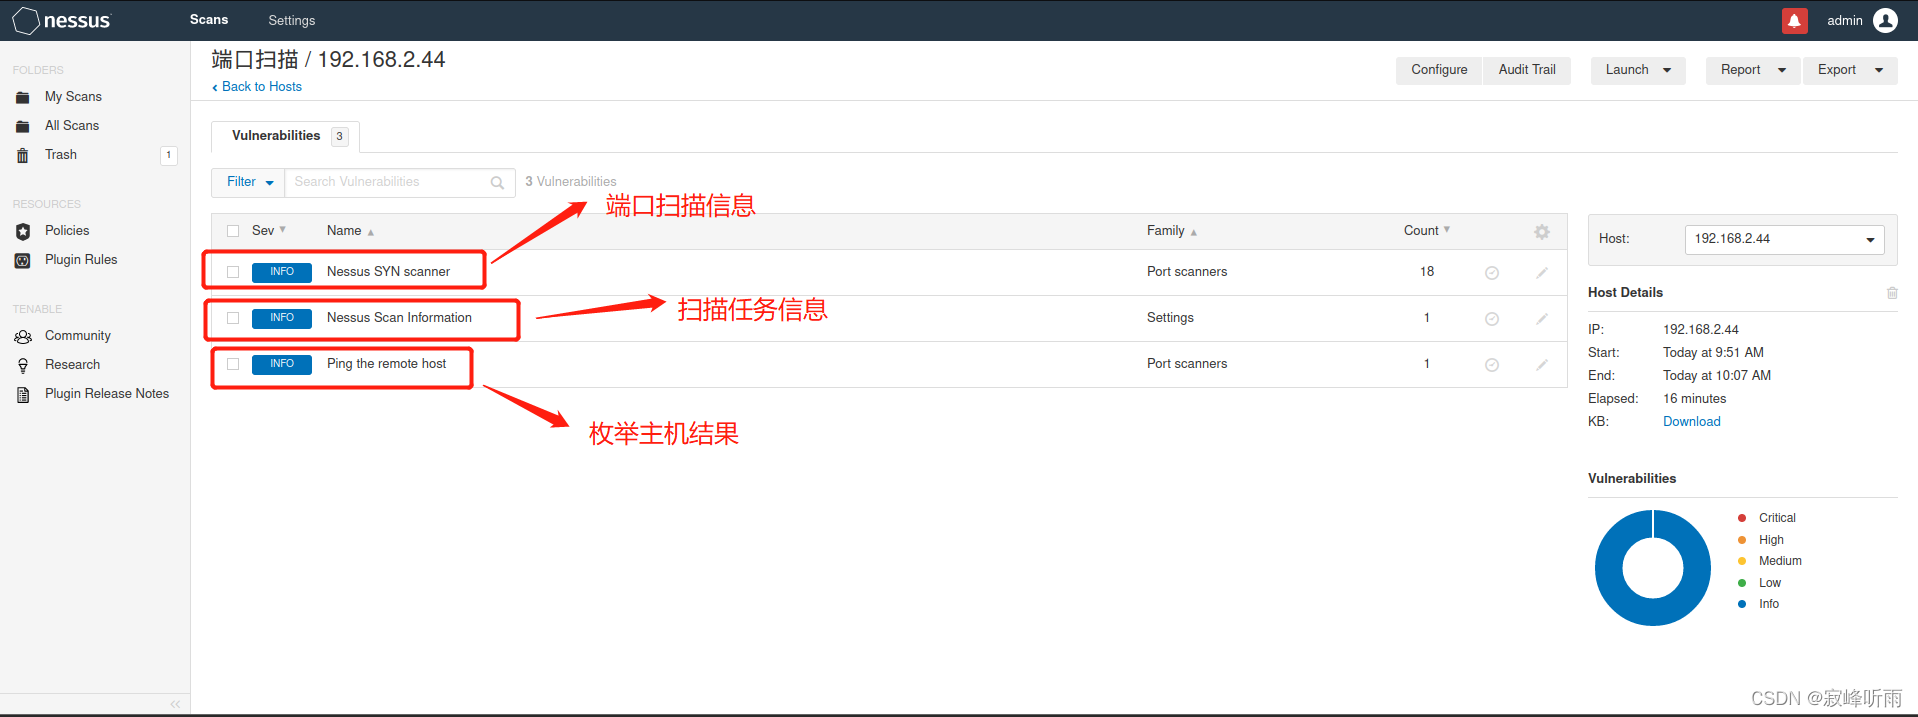The height and width of the screenshot is (717, 1918).
Task: Open Plugin Rules in the sidebar
Action: (81, 260)
